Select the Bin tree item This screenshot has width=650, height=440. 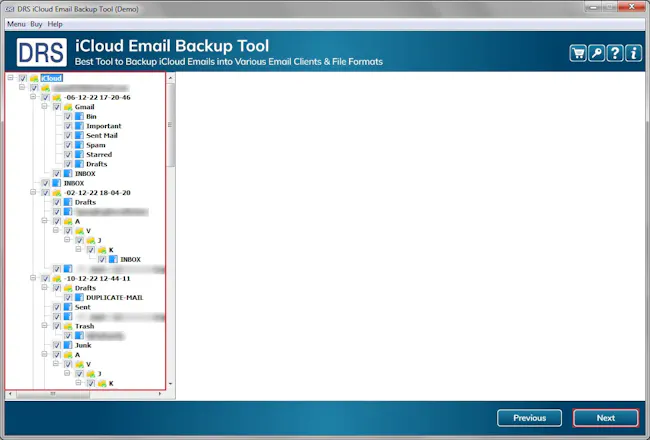point(91,116)
